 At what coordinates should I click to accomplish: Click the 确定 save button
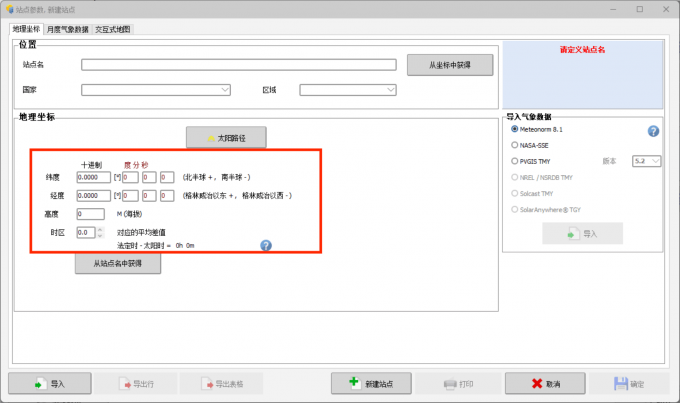629,383
